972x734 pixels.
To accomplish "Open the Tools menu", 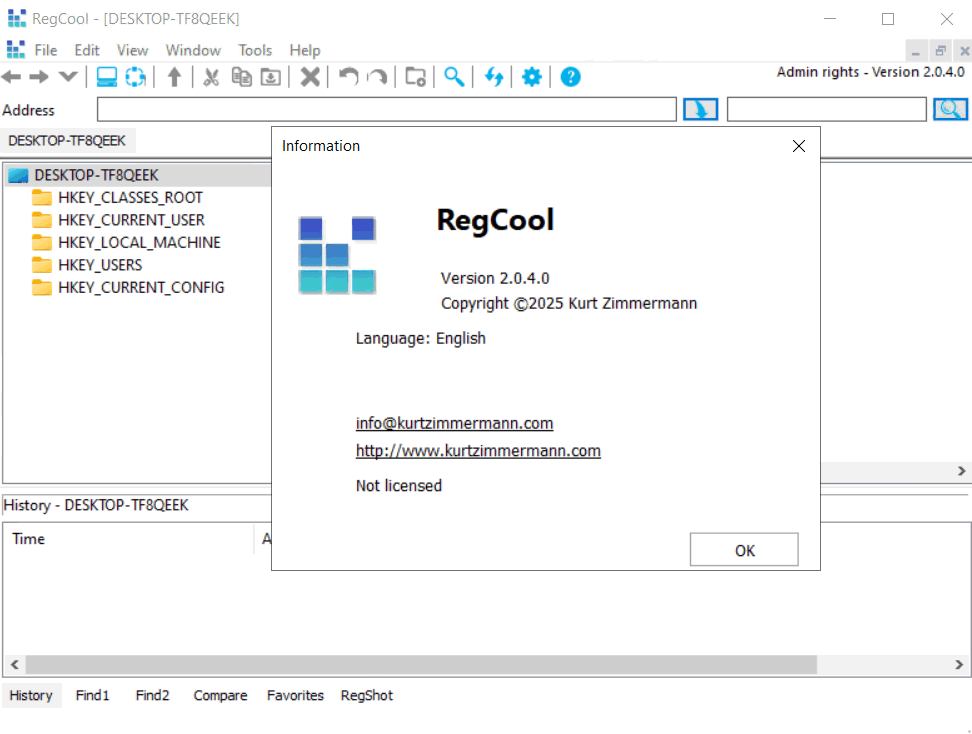I will click(x=255, y=50).
